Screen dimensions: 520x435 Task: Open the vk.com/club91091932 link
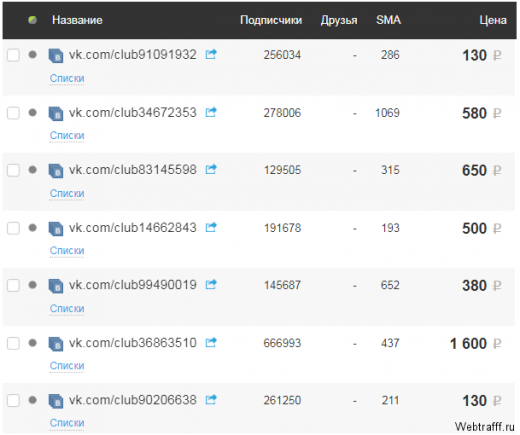coord(132,55)
